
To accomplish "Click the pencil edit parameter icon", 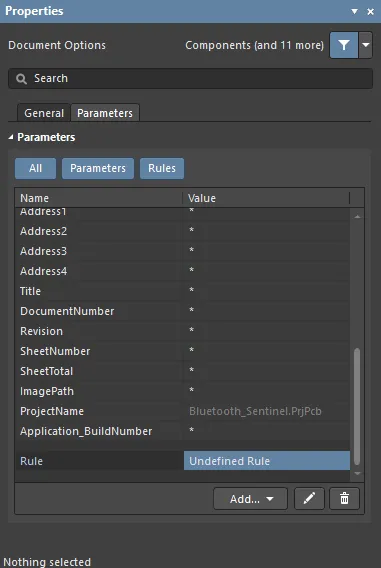I will tap(309, 499).
